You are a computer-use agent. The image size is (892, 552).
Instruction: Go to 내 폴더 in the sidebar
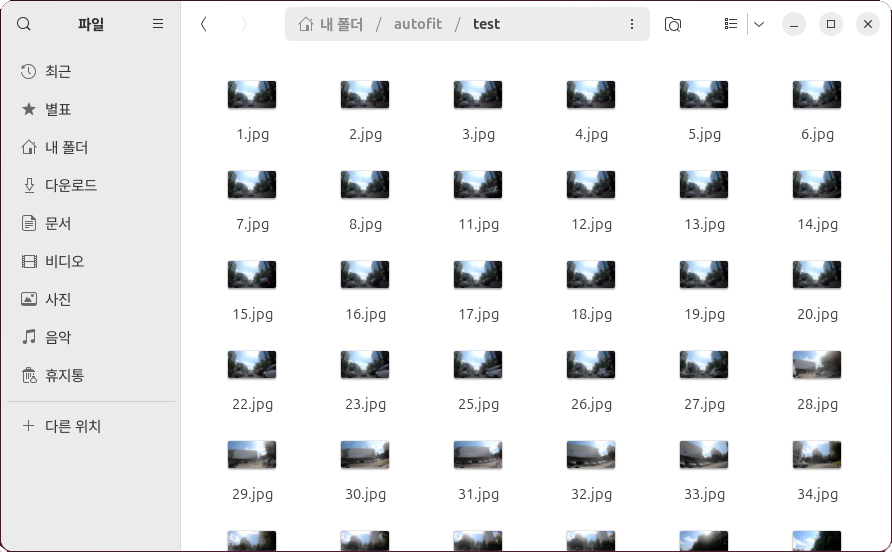[91, 147]
